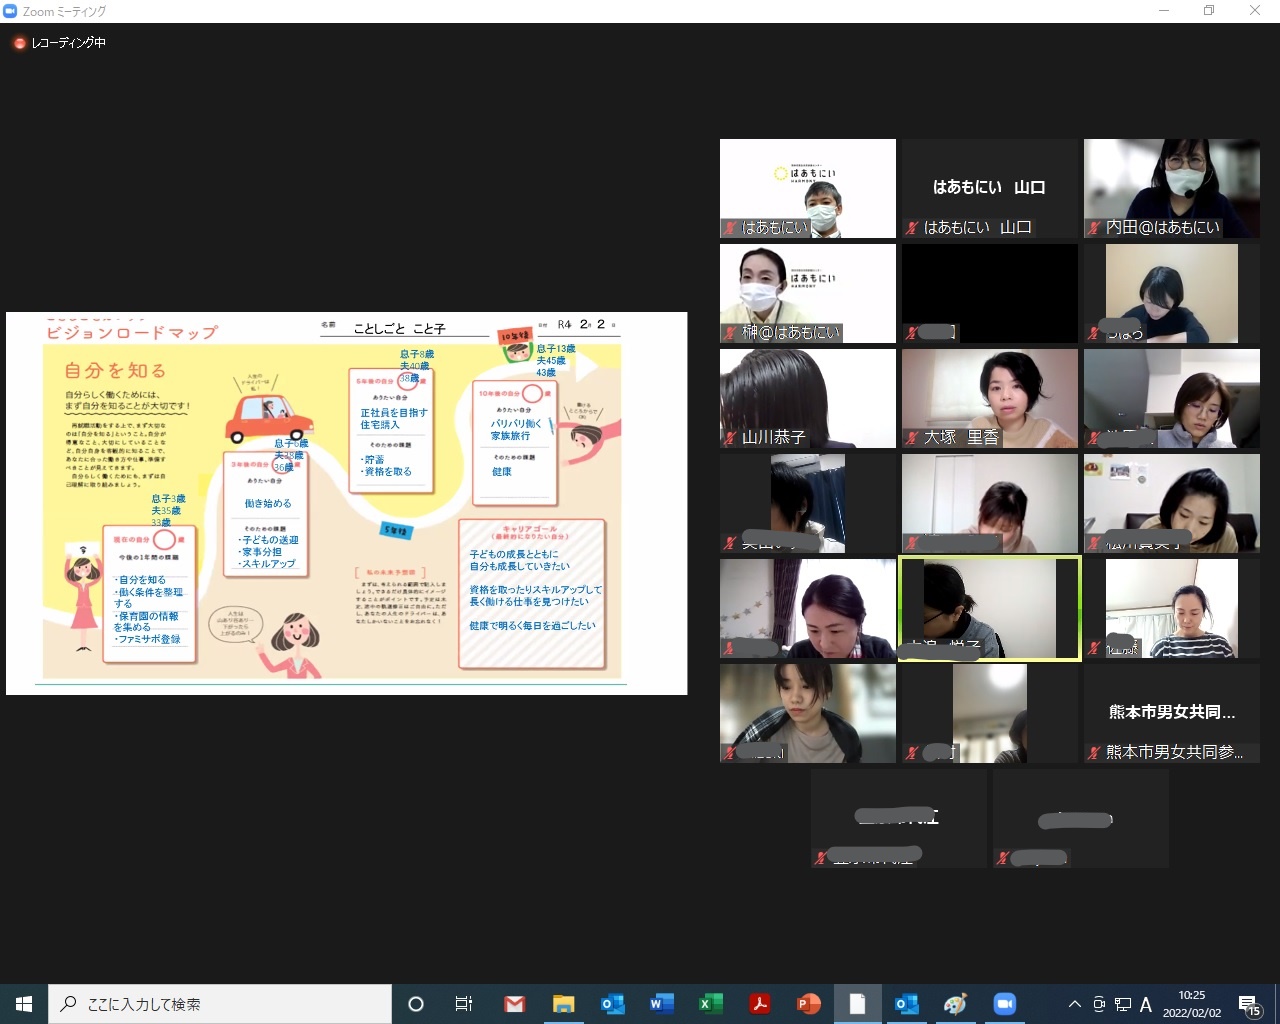Image resolution: width=1280 pixels, height=1024 pixels.
Task: Open the Paint app in the taskbar
Action: (x=955, y=1004)
